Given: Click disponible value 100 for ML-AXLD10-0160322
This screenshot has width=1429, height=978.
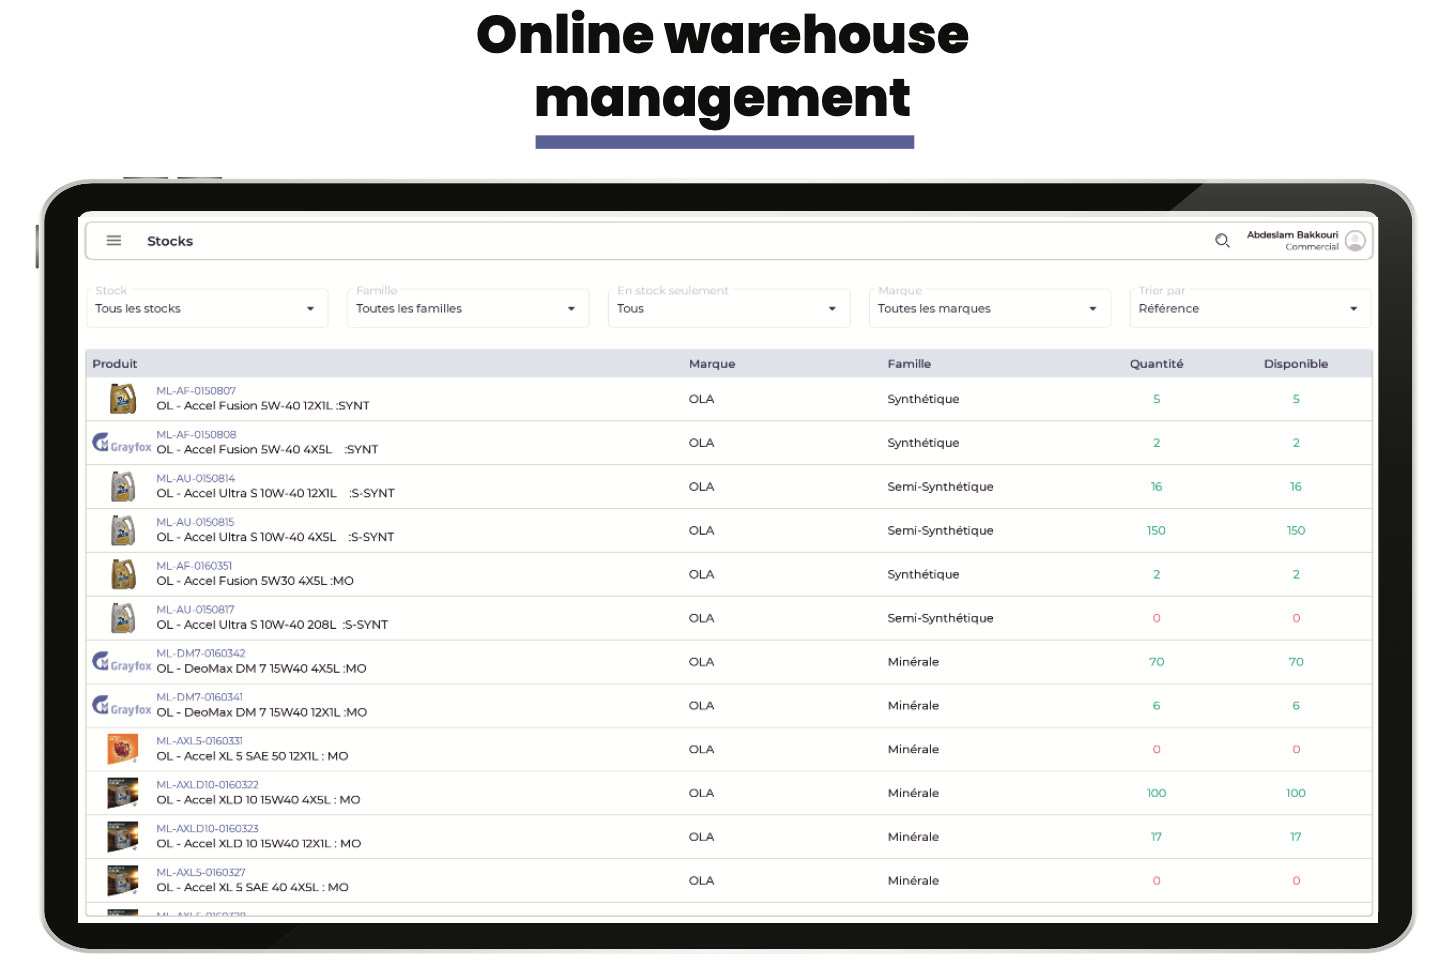Looking at the screenshot, I should 1296,793.
